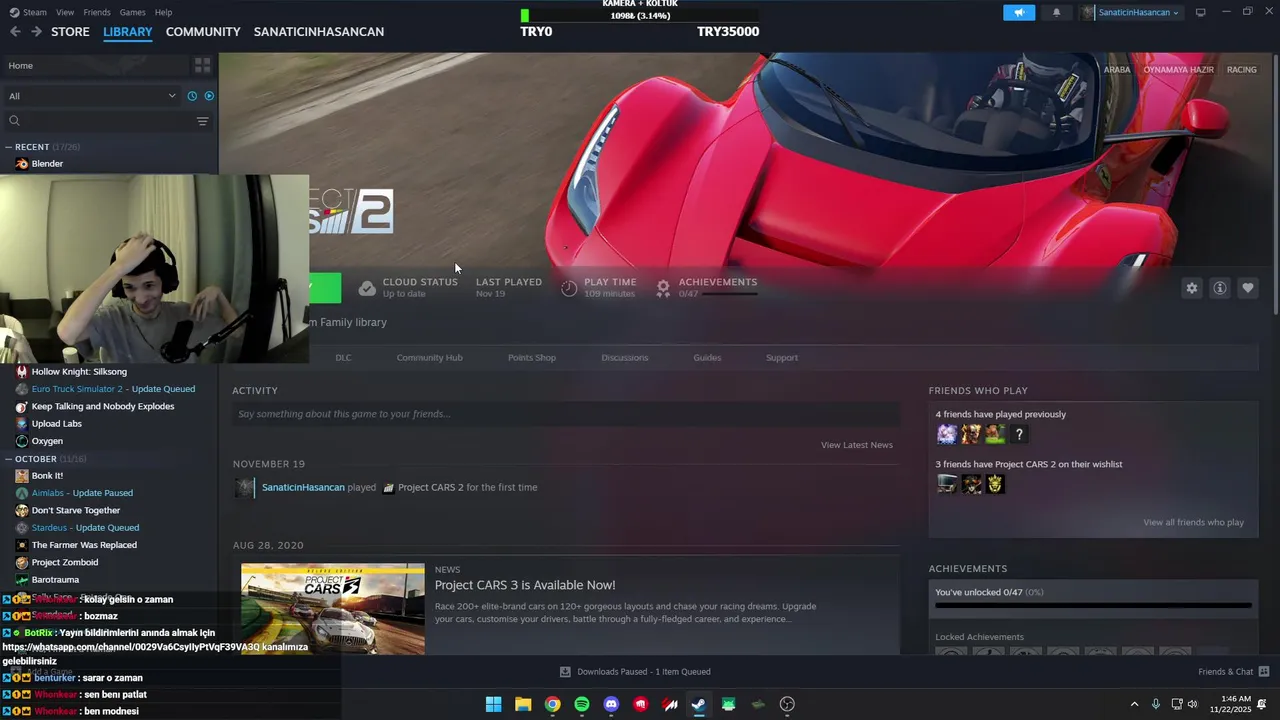The image size is (1280, 720).
Task: Open SanaticinHasancan activity profile link
Action: pos(303,488)
